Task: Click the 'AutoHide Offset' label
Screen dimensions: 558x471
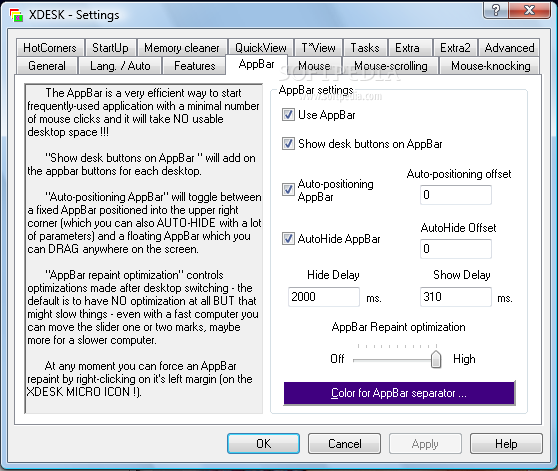Action: pos(458,228)
